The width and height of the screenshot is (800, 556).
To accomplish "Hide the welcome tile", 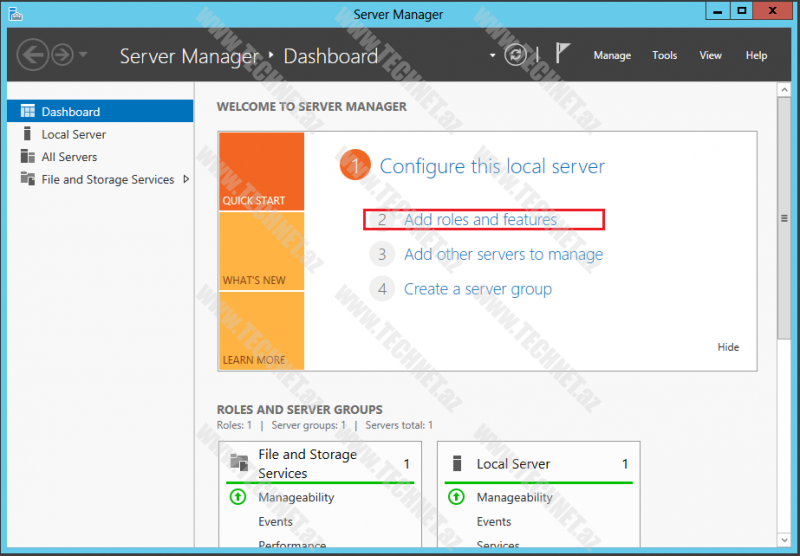I will click(728, 347).
